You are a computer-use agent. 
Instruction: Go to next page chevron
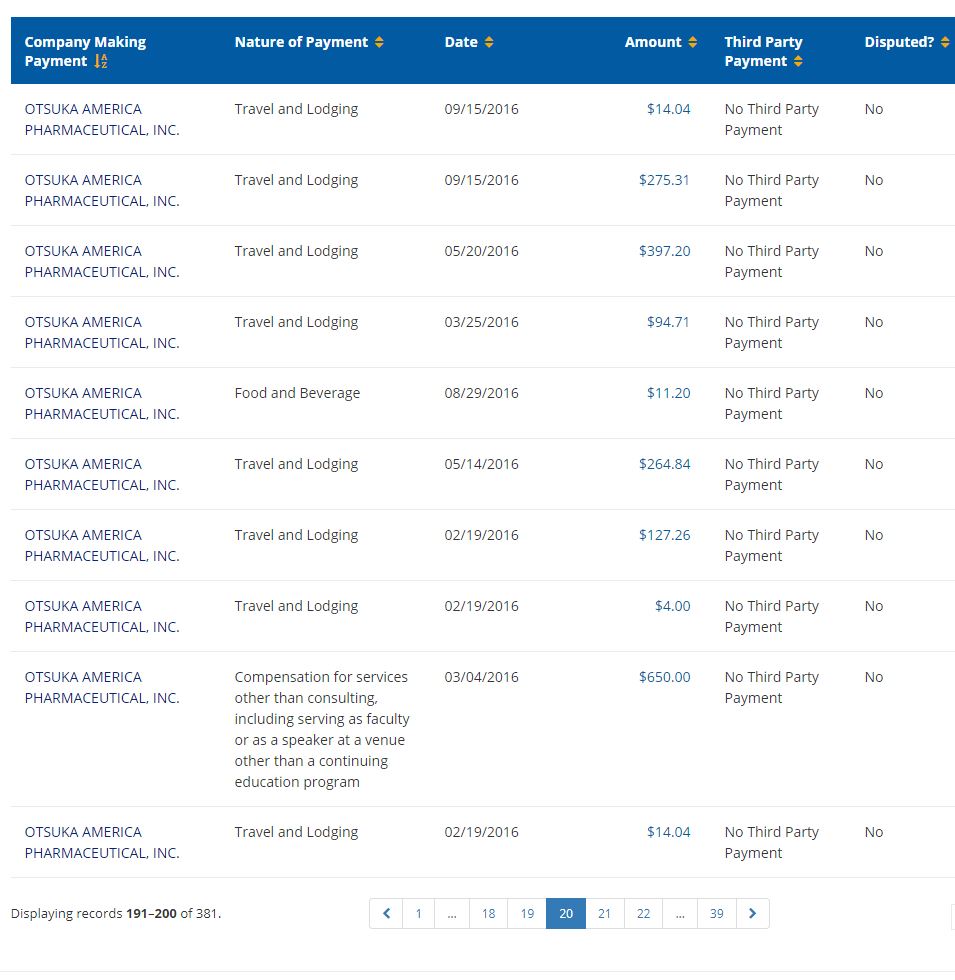tap(752, 913)
